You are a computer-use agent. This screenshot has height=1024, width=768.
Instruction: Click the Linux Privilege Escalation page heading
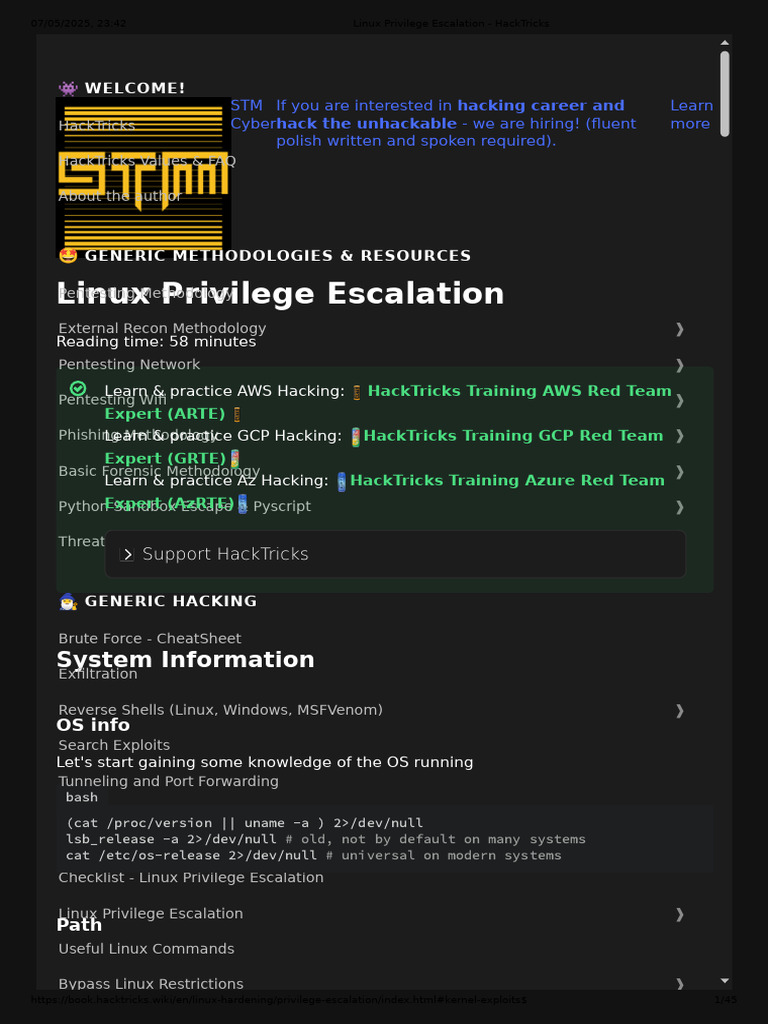point(280,294)
